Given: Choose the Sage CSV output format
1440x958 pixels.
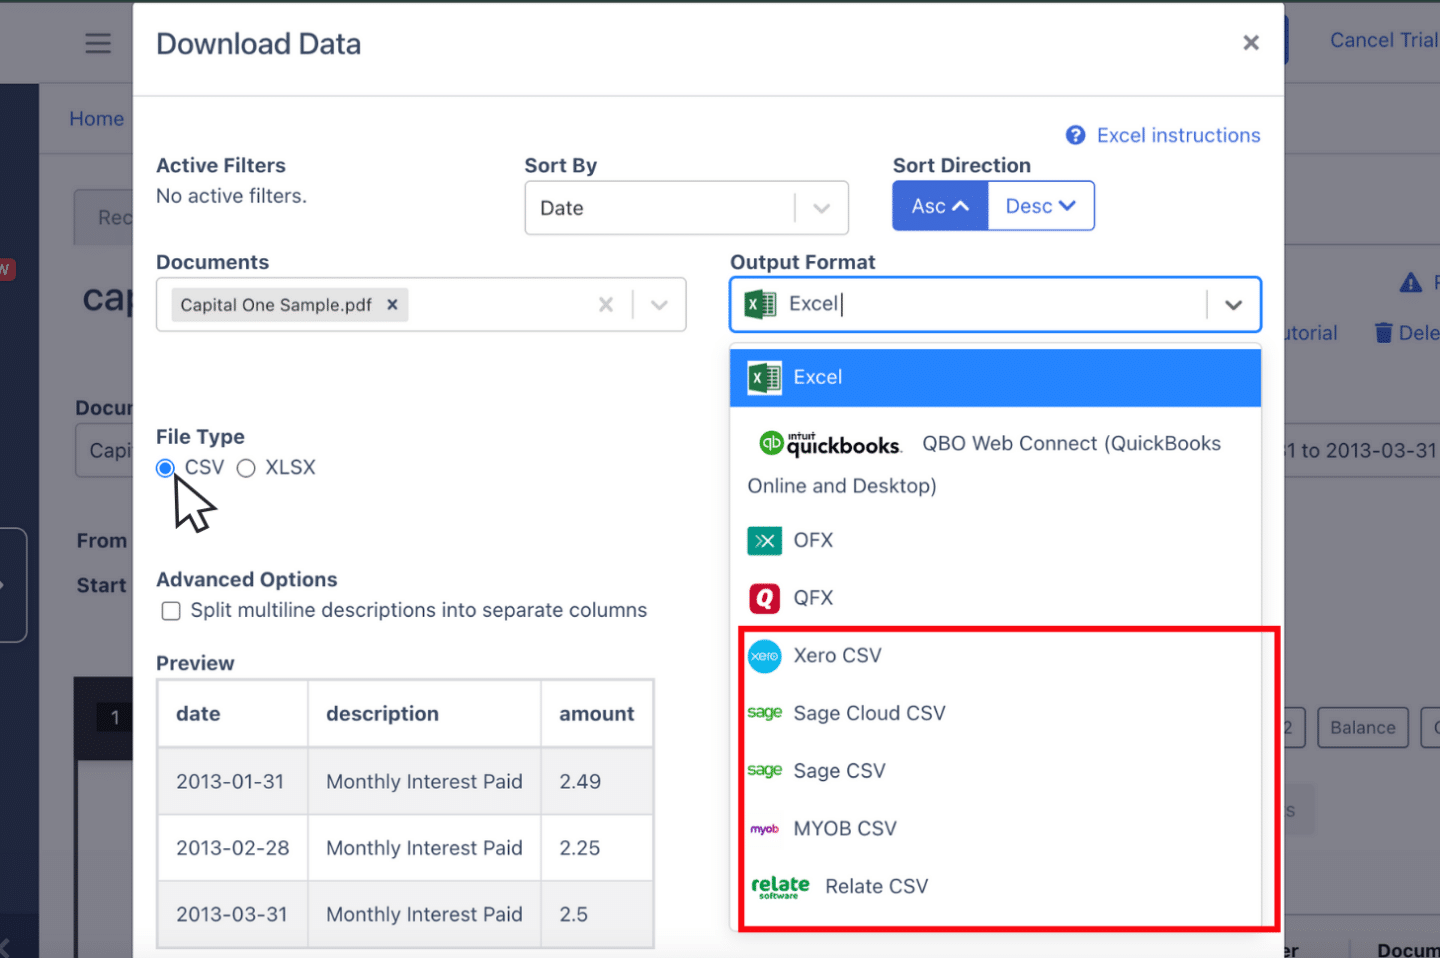Looking at the screenshot, I should point(995,771).
